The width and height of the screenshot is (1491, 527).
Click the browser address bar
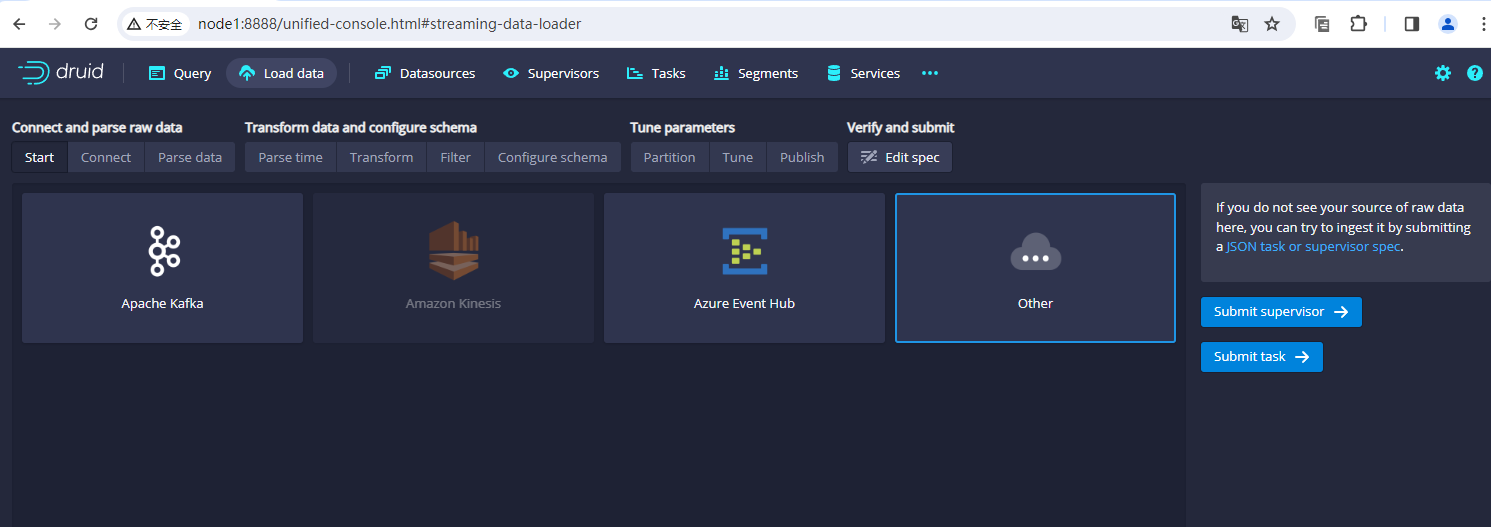pos(700,24)
